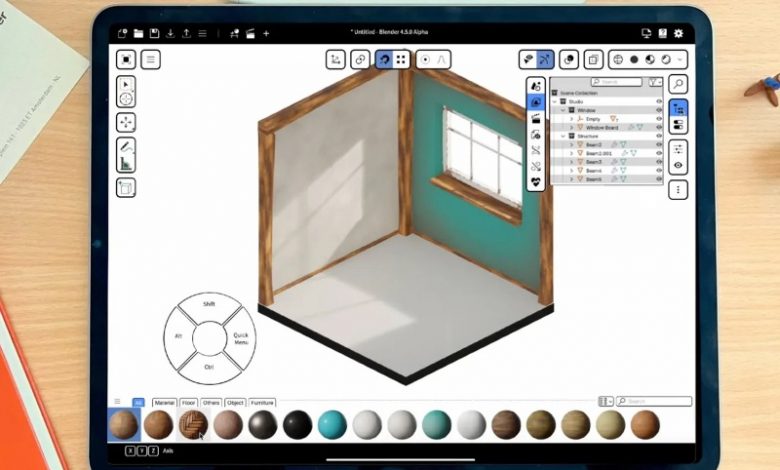Select the Annotate pencil tool
This screenshot has height=470, width=780.
[x=127, y=147]
